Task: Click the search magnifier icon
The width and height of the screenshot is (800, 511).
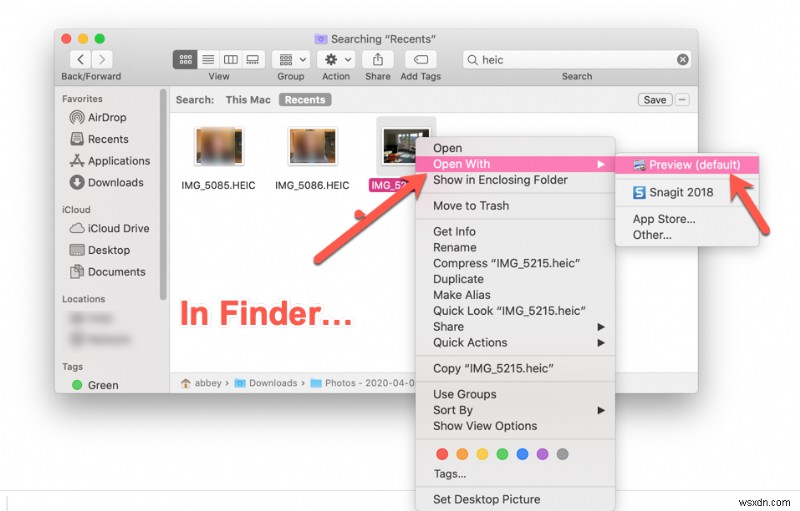Action: tap(472, 60)
